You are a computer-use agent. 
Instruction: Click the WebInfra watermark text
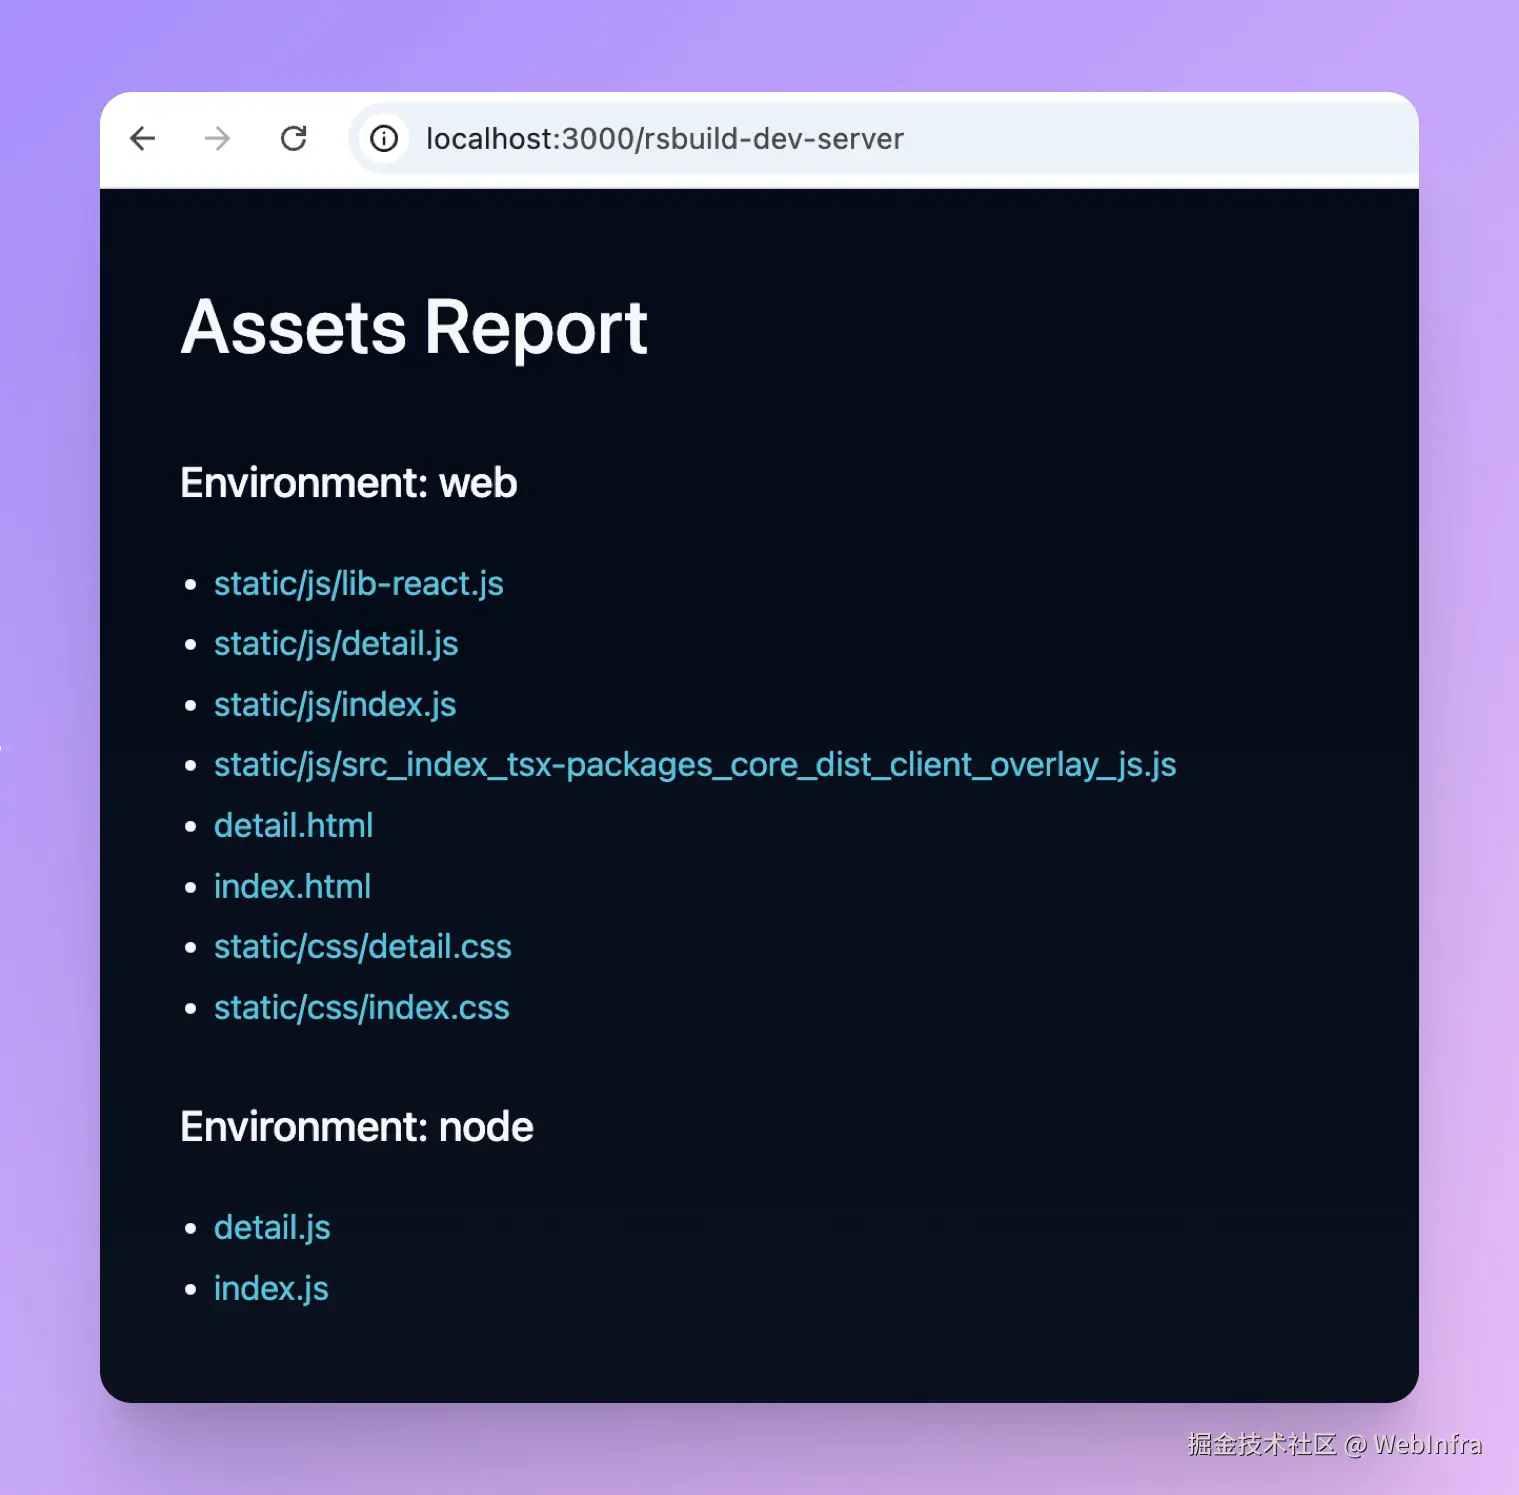tap(1335, 1445)
